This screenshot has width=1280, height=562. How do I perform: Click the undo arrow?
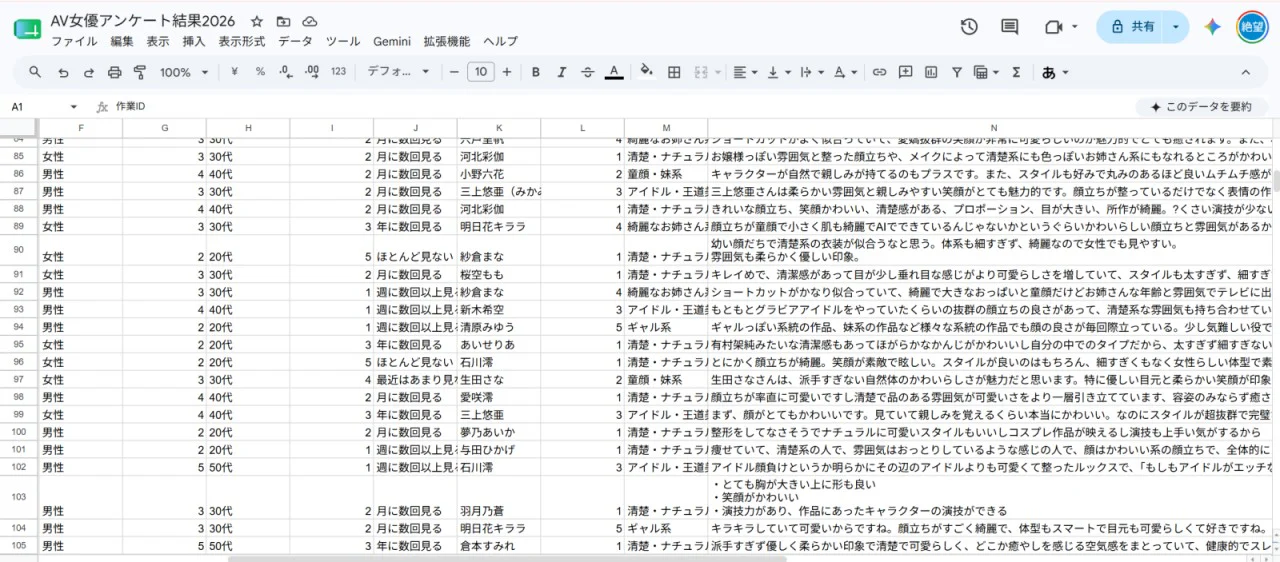(63, 72)
